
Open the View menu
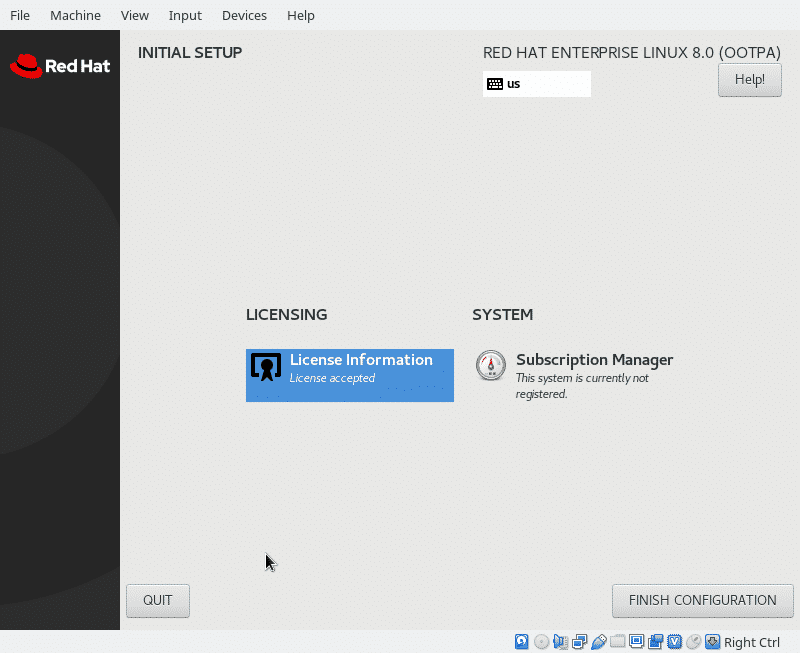pyautogui.click(x=135, y=15)
